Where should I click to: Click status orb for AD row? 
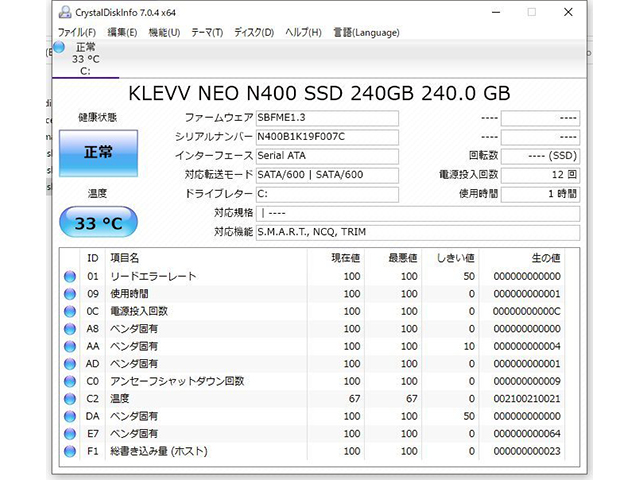point(70,364)
